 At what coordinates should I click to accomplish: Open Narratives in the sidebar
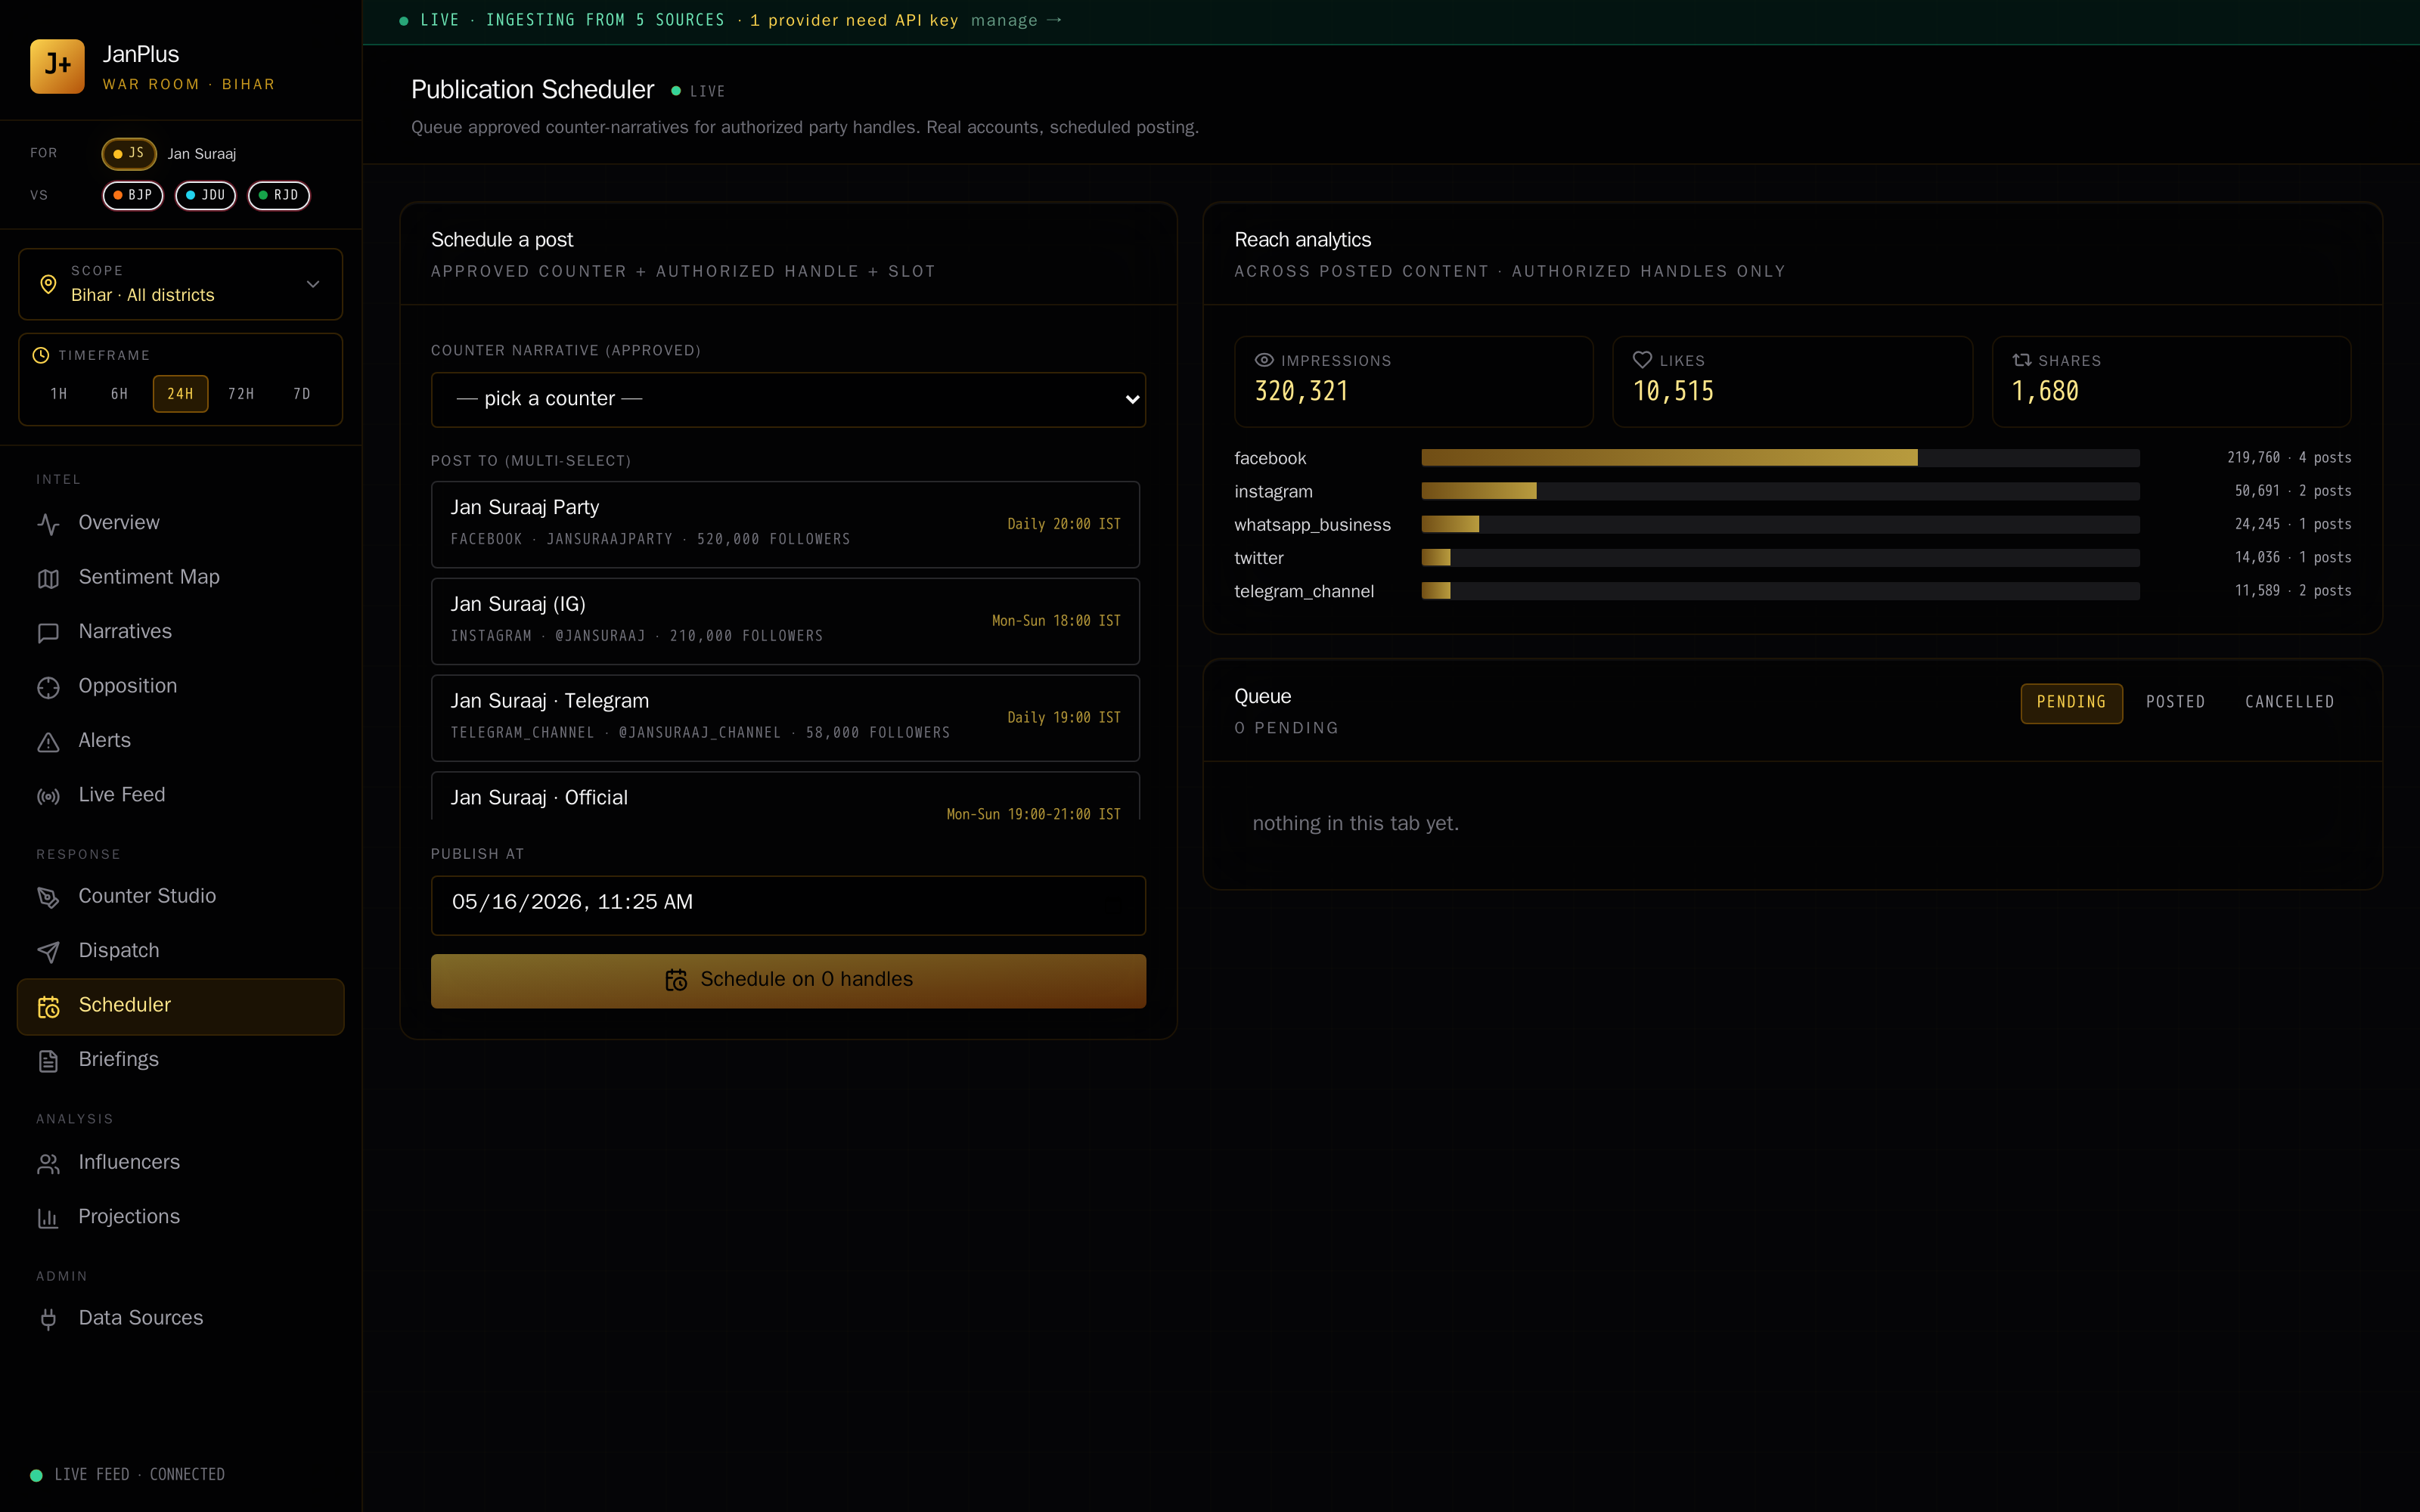181,632
